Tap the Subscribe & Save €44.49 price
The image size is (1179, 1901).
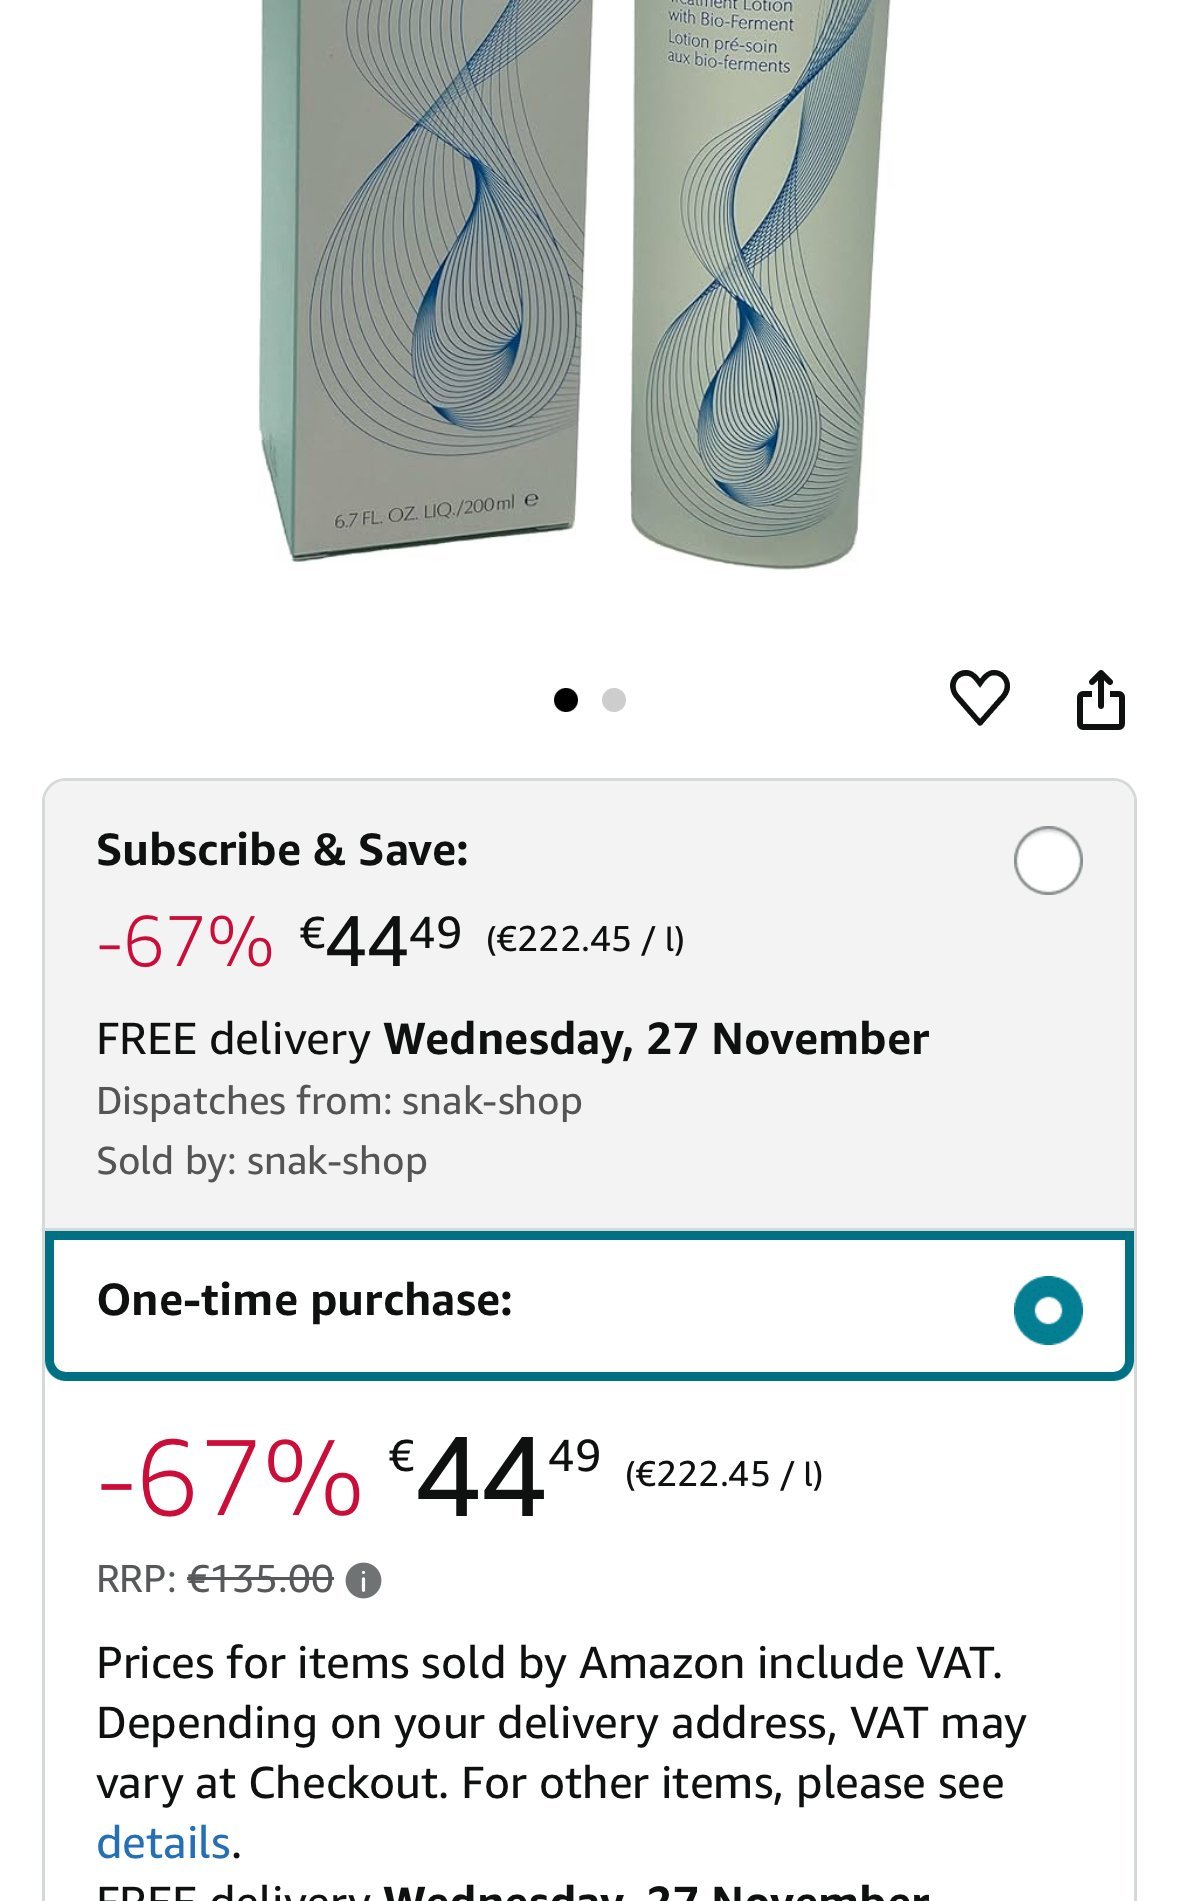coord(380,940)
